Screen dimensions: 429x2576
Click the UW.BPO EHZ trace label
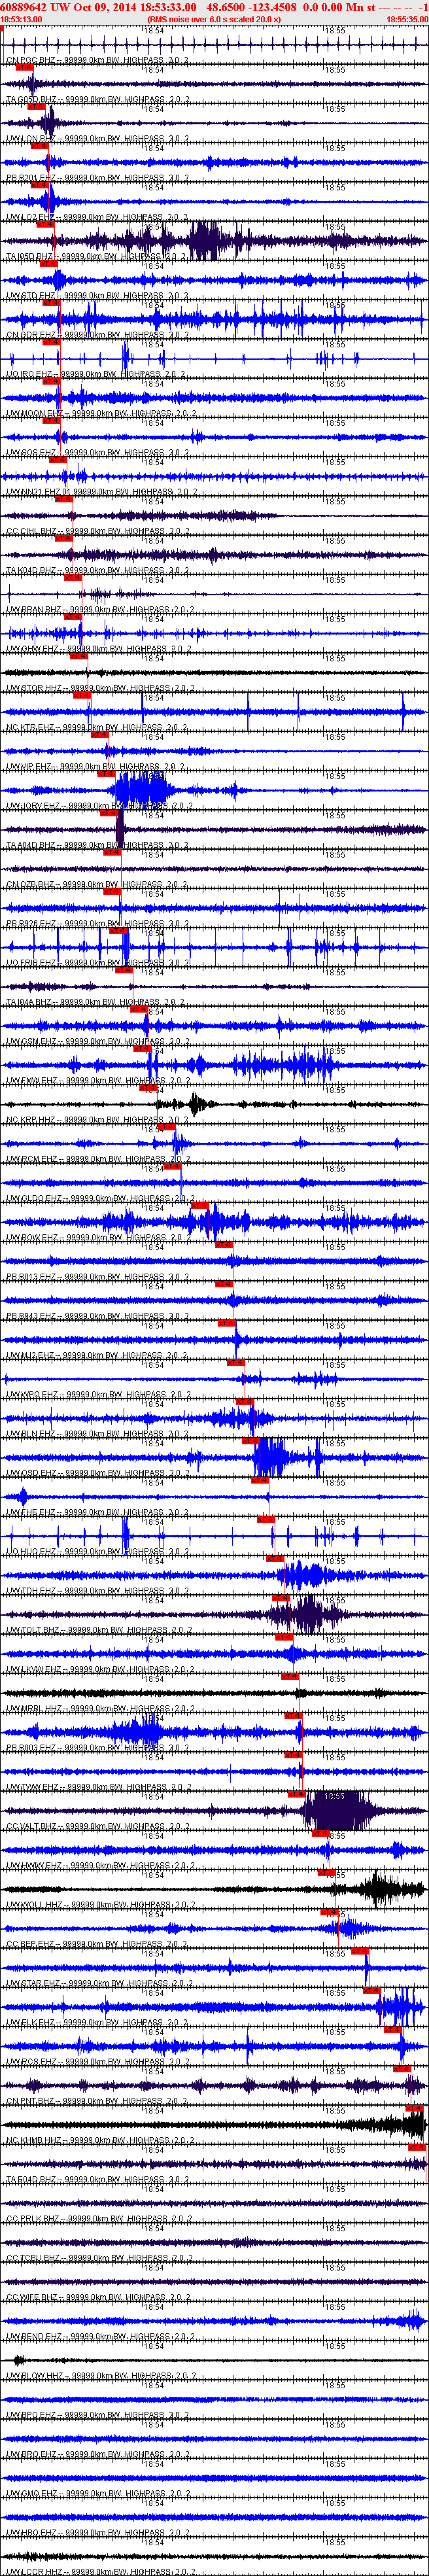98,2413
